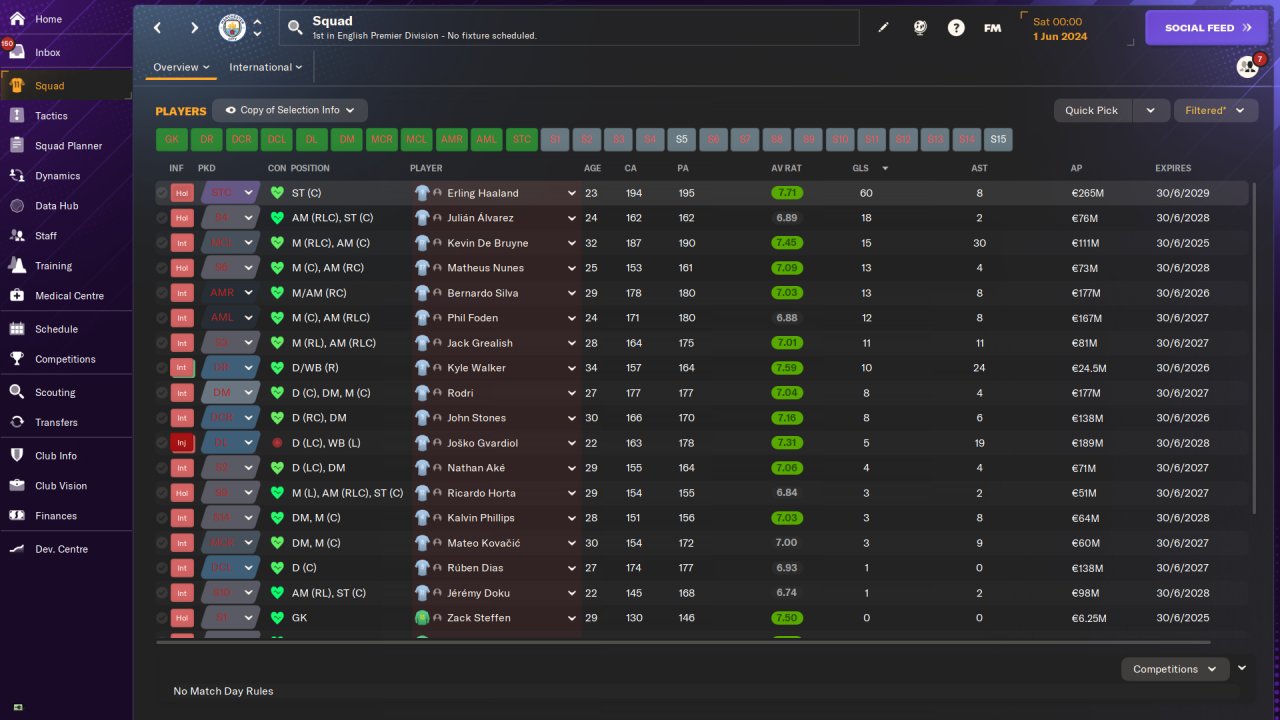Expand player options arrow for Rodri
The height and width of the screenshot is (720, 1280).
pyautogui.click(x=572, y=393)
